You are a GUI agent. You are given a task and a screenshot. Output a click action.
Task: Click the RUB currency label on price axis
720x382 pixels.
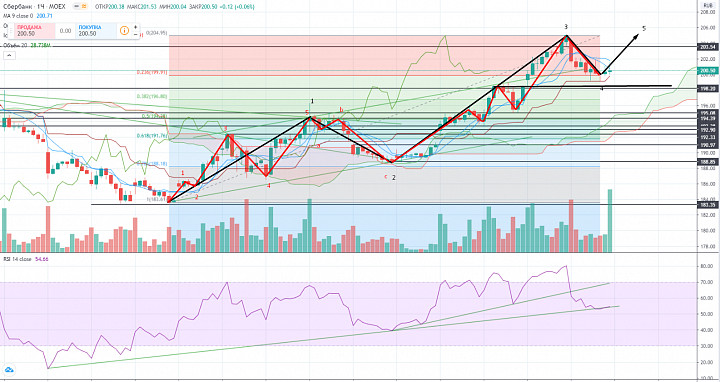707,5
